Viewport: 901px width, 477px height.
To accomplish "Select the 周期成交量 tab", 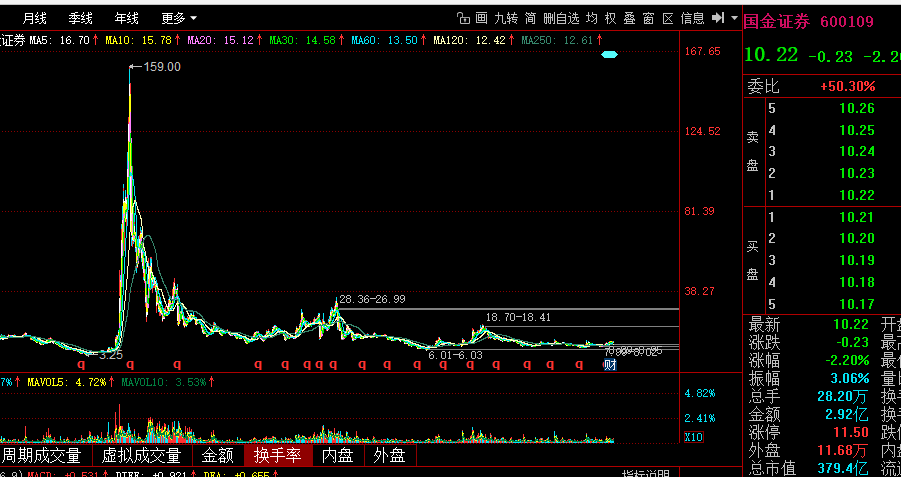I will [x=42, y=456].
